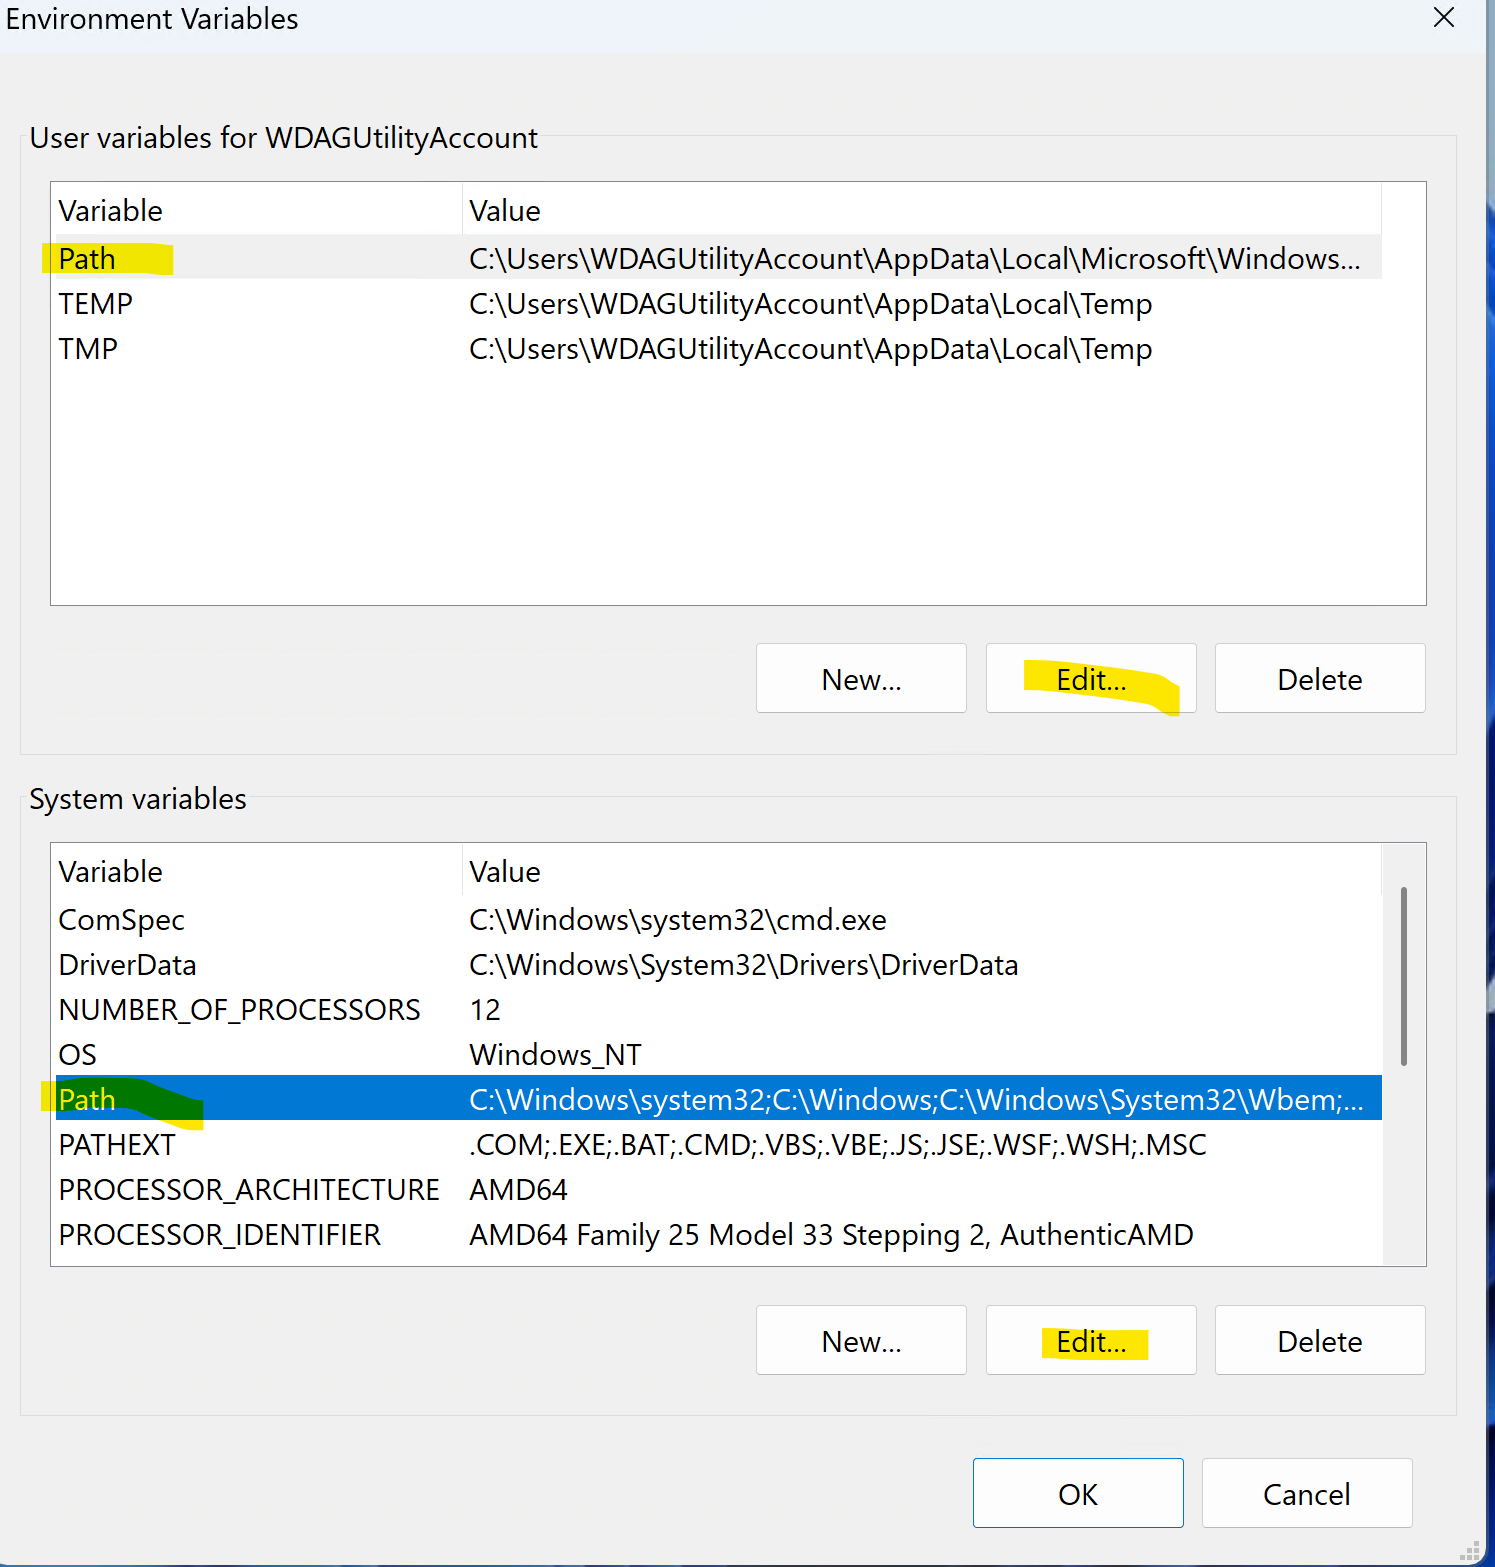Select the TMP user variable row
Viewport: 1495px width, 1567px height.
(88, 349)
